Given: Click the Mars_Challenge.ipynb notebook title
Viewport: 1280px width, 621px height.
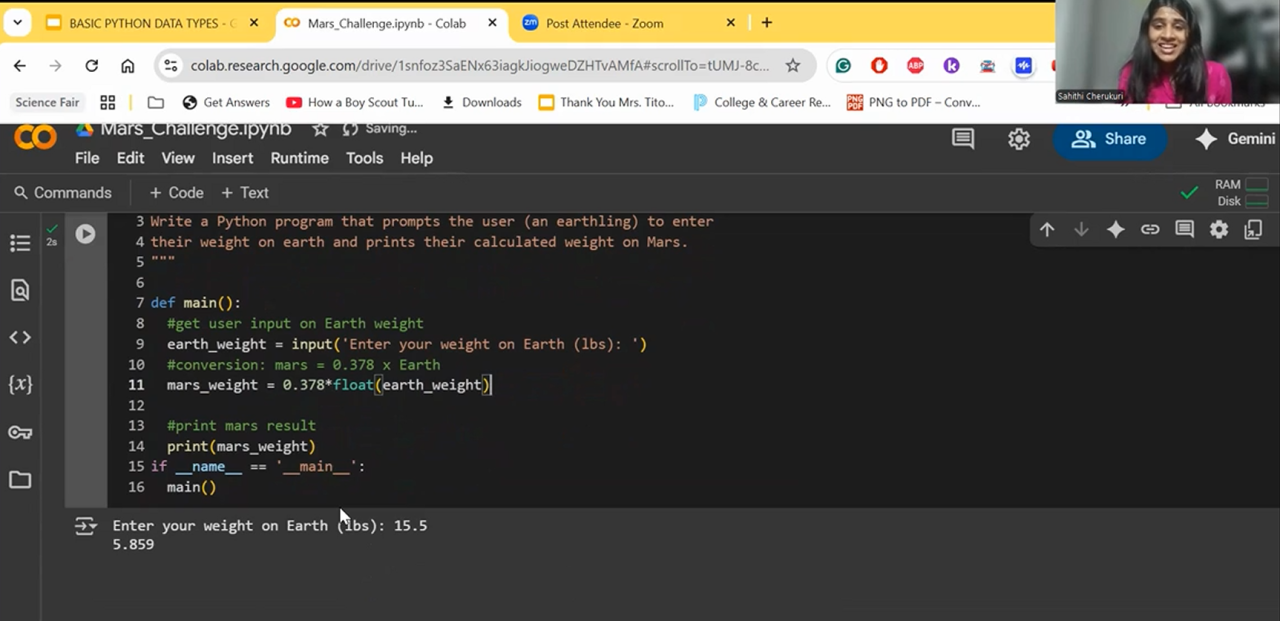Looking at the screenshot, I should point(195,129).
